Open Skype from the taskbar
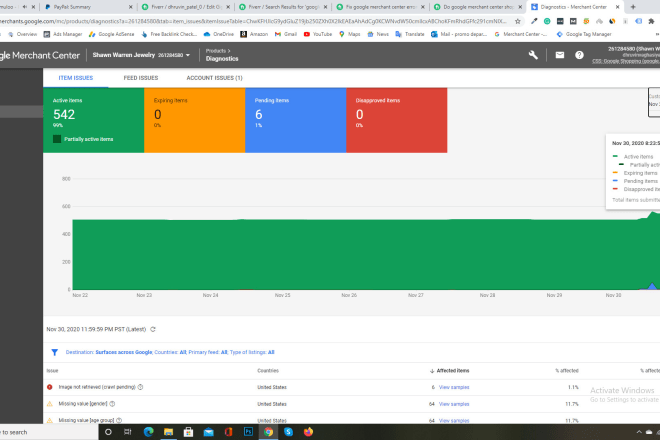The image size is (660, 440). pyautogui.click(x=288, y=432)
